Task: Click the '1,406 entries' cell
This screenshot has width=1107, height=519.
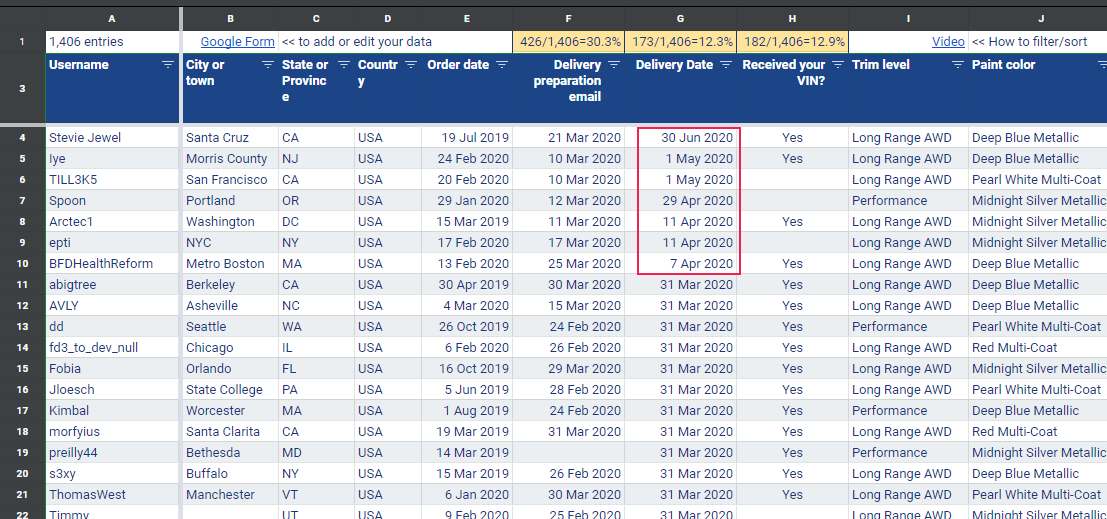Action: (112, 42)
